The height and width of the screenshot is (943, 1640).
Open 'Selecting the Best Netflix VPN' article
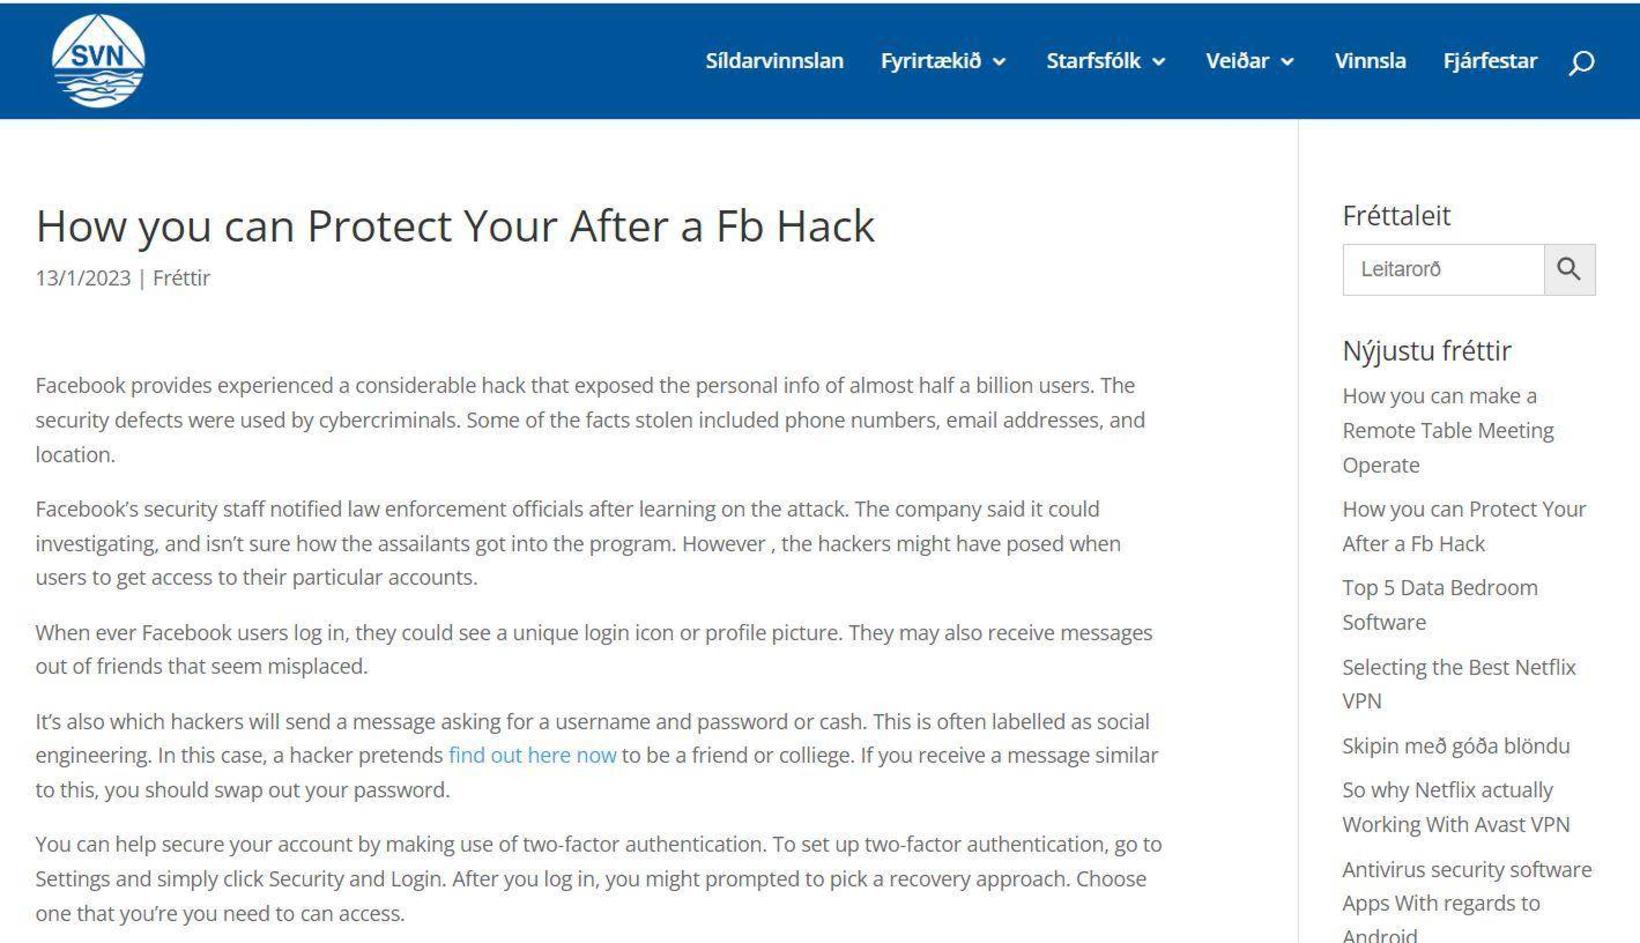coord(1459,684)
